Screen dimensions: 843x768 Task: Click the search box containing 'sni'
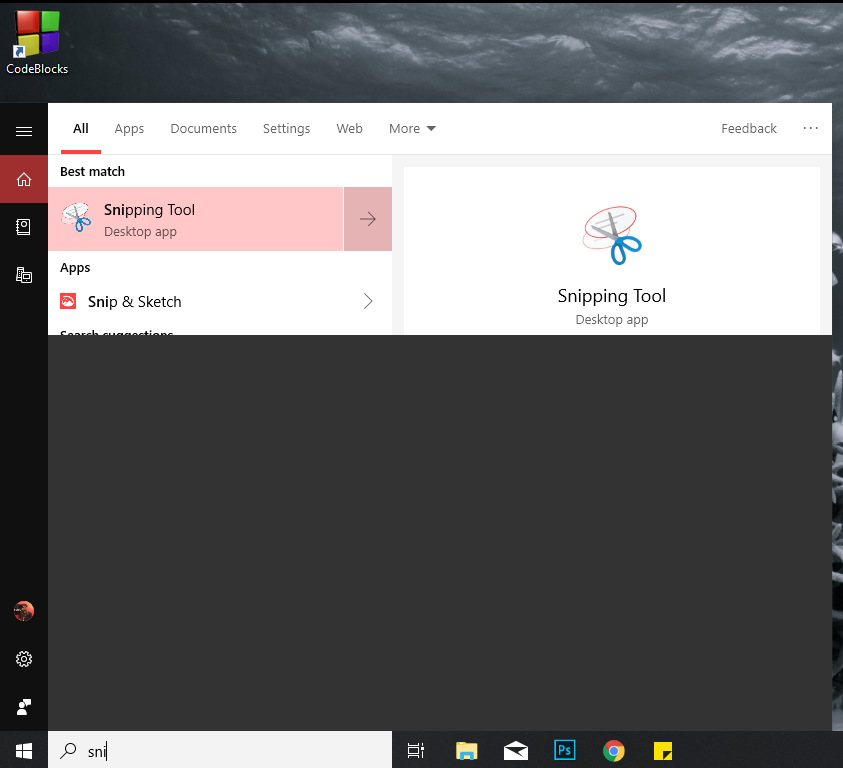[x=220, y=751]
